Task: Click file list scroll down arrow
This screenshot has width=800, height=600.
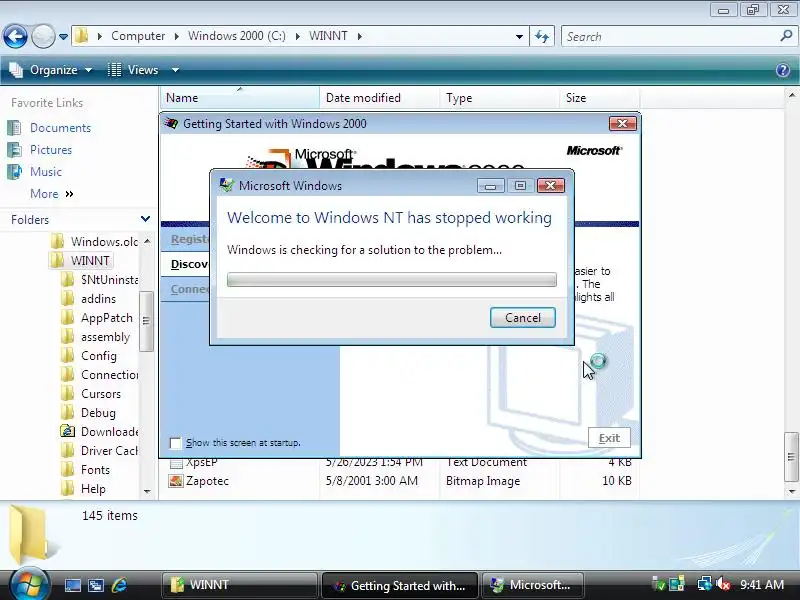Action: [x=791, y=492]
